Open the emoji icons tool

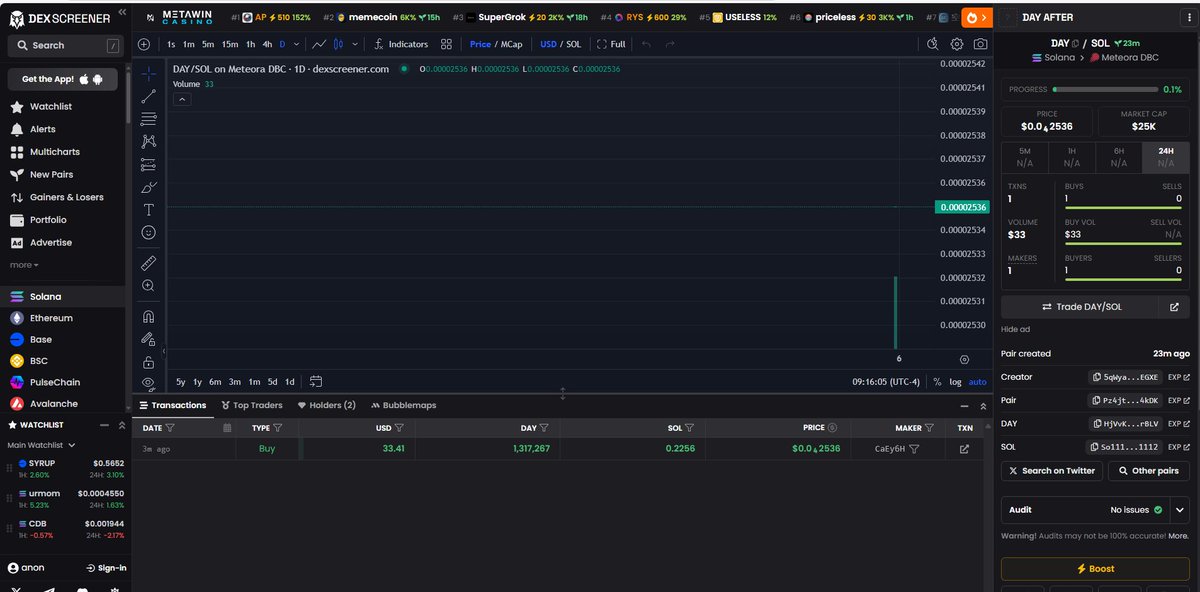point(148,232)
